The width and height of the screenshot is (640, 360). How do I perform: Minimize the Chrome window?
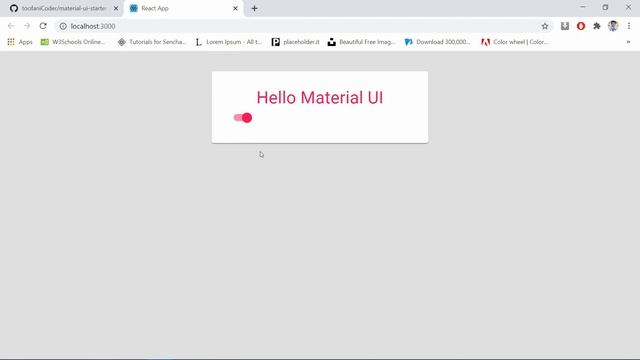click(x=582, y=7)
